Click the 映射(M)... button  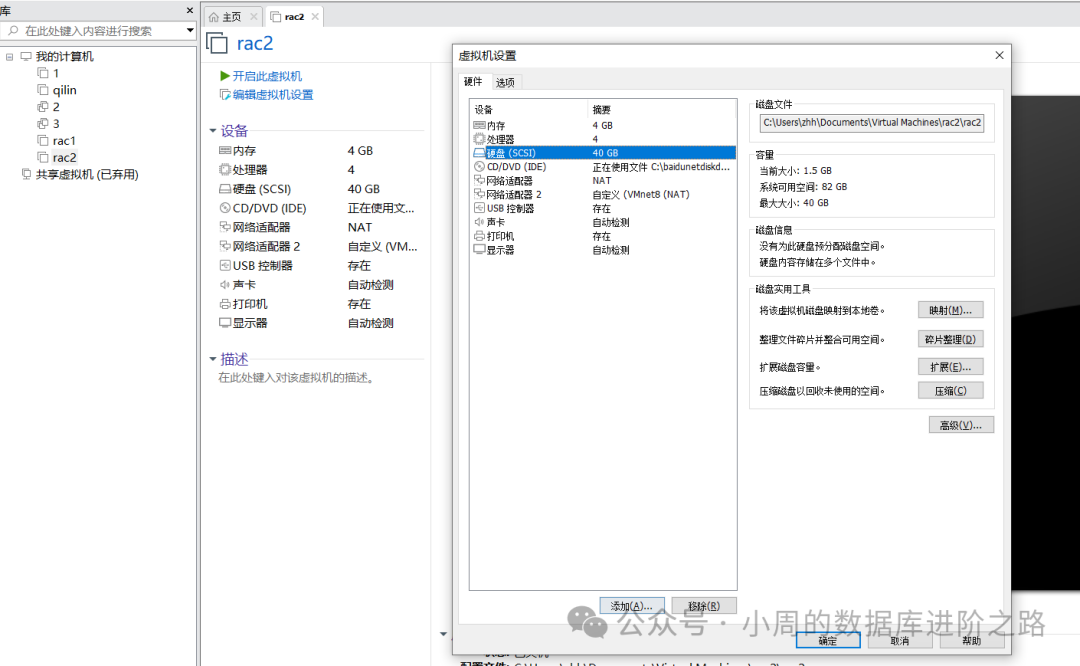click(951, 310)
